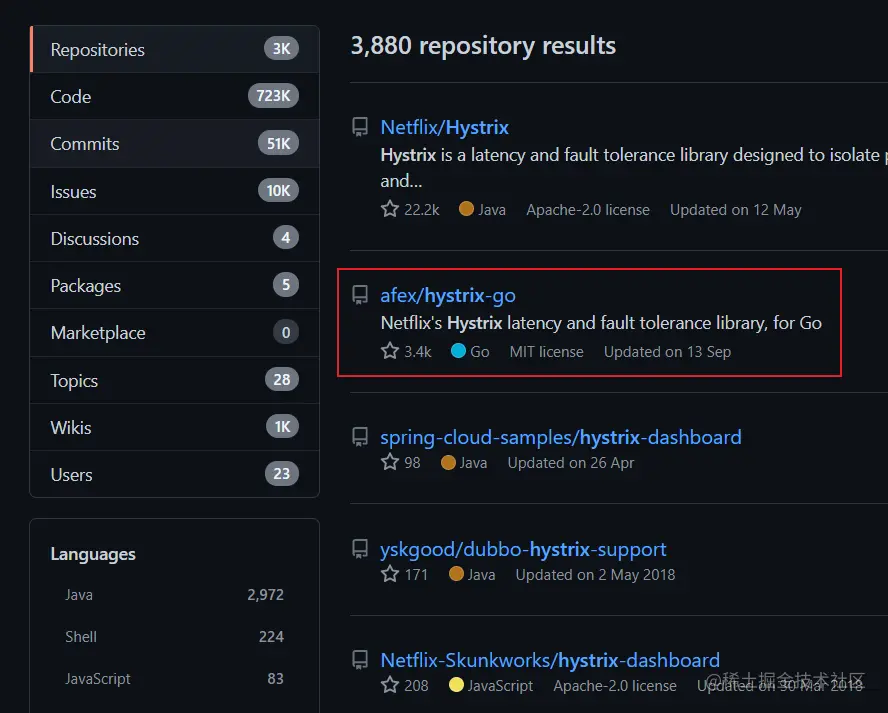The image size is (888, 713).
Task: Click the Languages section heading
Action: (x=93, y=554)
